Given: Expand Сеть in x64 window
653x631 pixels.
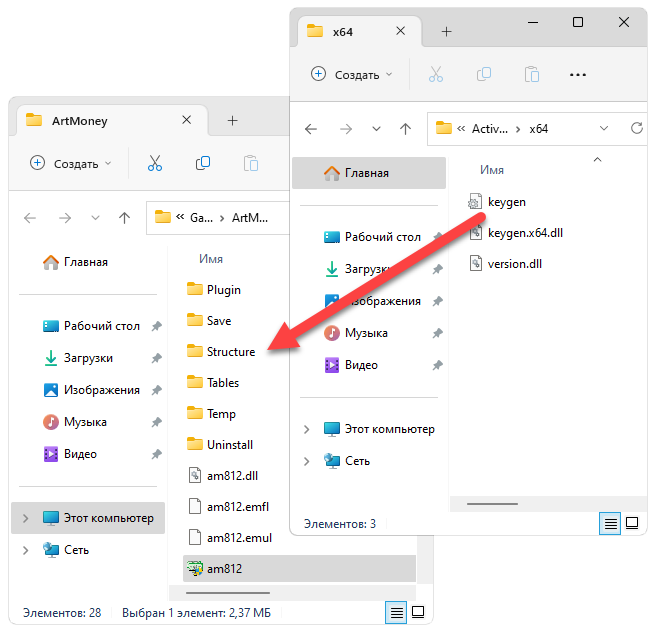Looking at the screenshot, I should pos(307,461).
